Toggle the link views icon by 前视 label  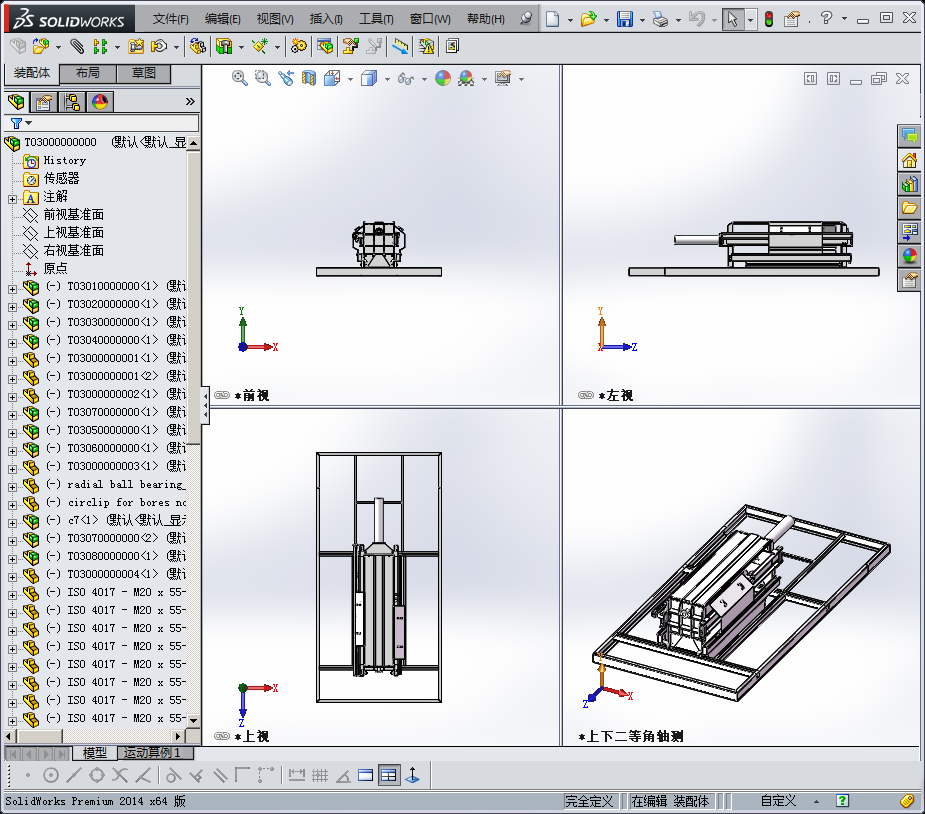point(222,395)
